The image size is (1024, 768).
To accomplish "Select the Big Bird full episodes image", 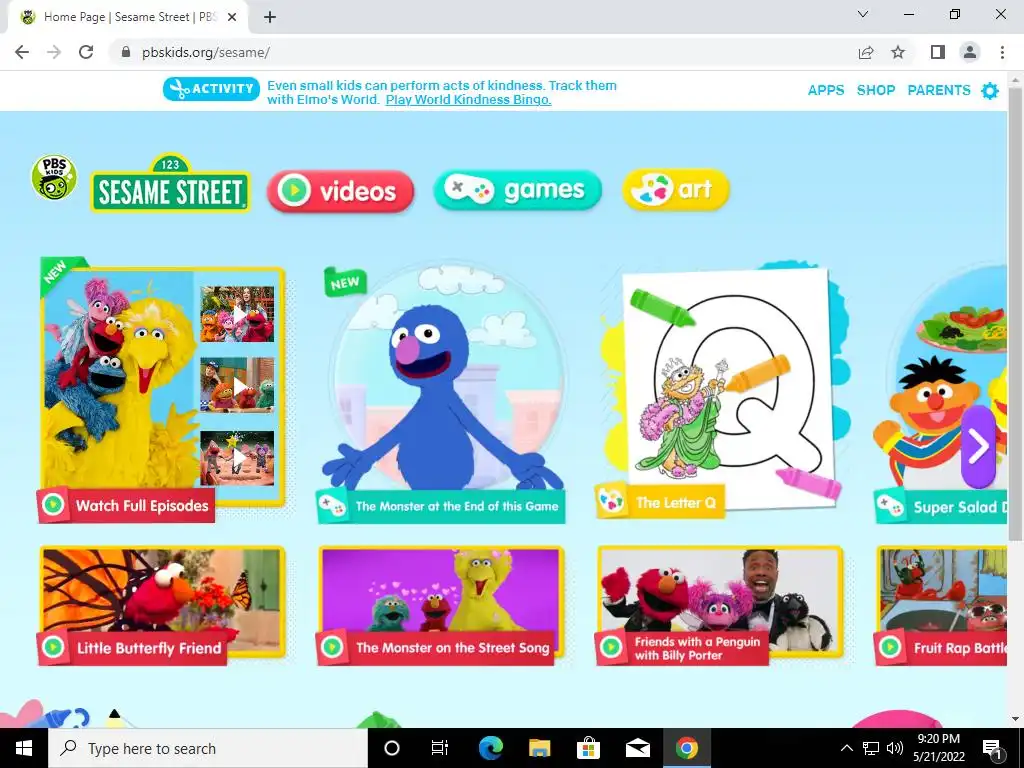I will 118,379.
